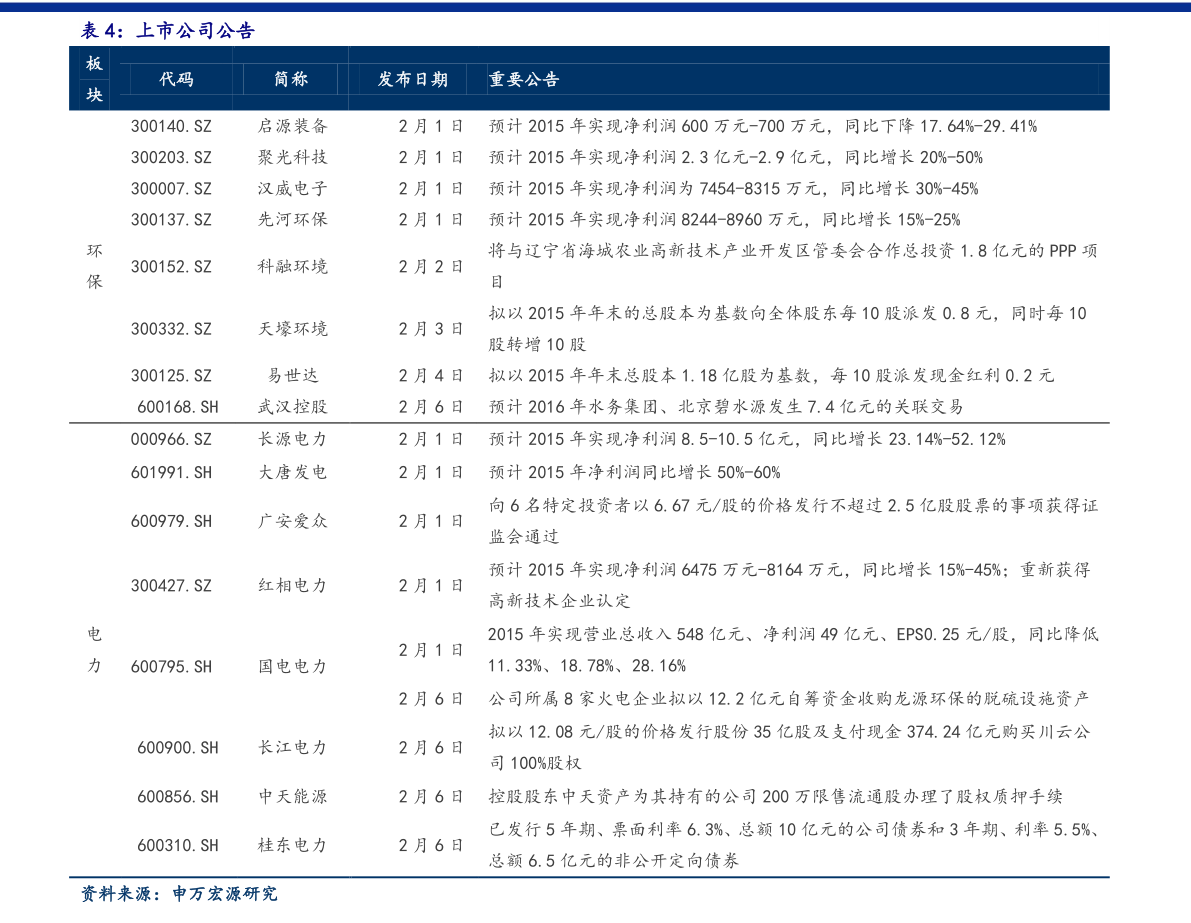Select company name 桂东电力
This screenshot has width=1191, height=923.
click(x=292, y=846)
